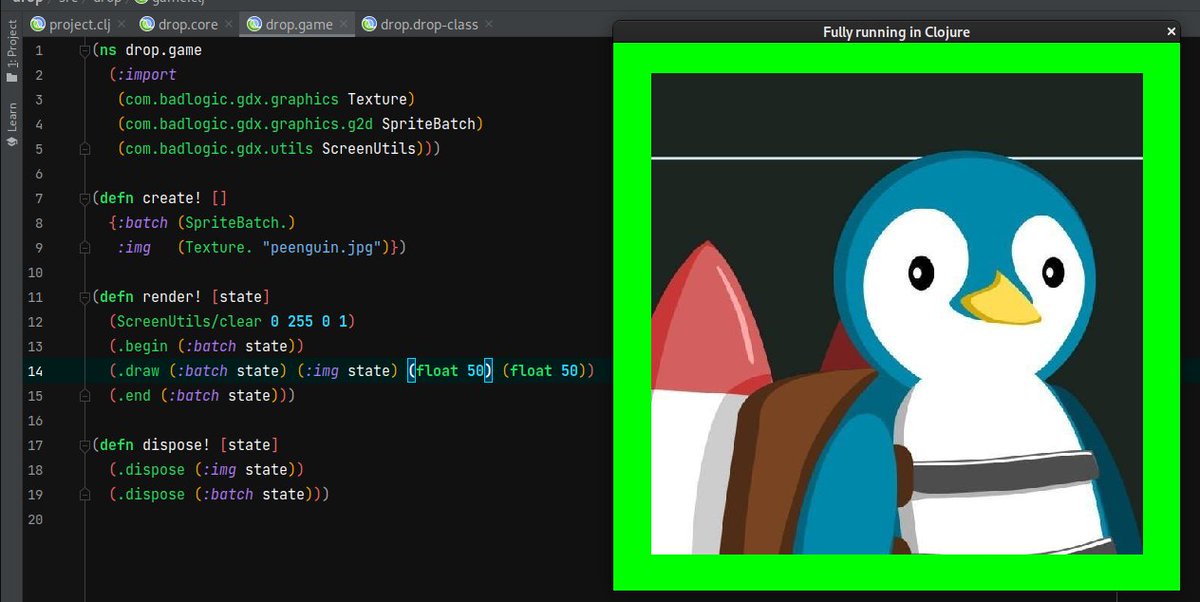Click line number 20 in the gutter
1200x602 pixels.
click(36, 519)
